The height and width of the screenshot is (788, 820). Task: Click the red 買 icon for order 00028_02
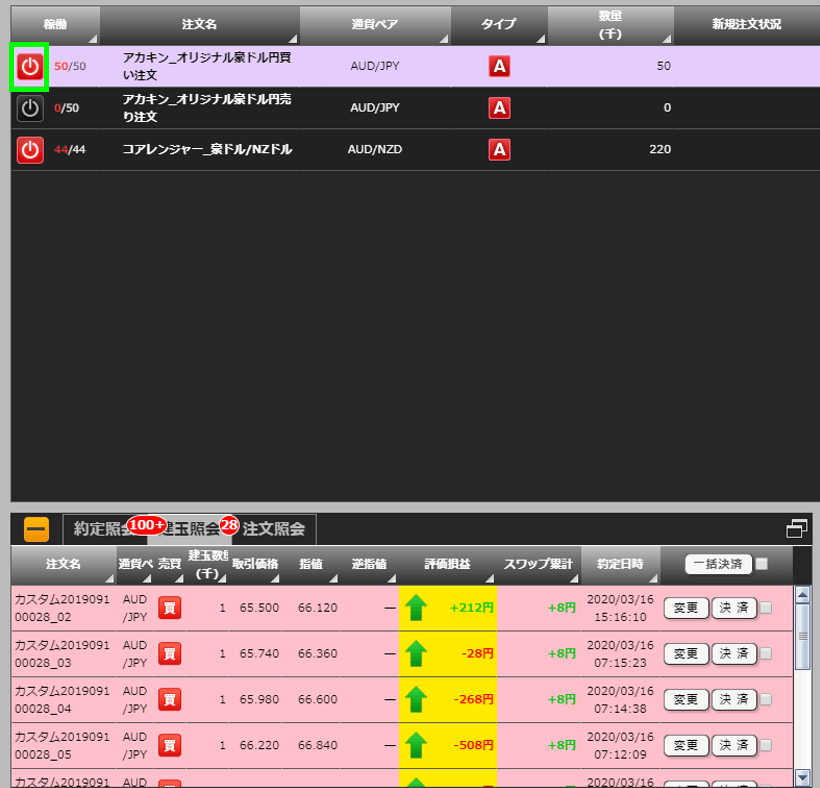[170, 607]
